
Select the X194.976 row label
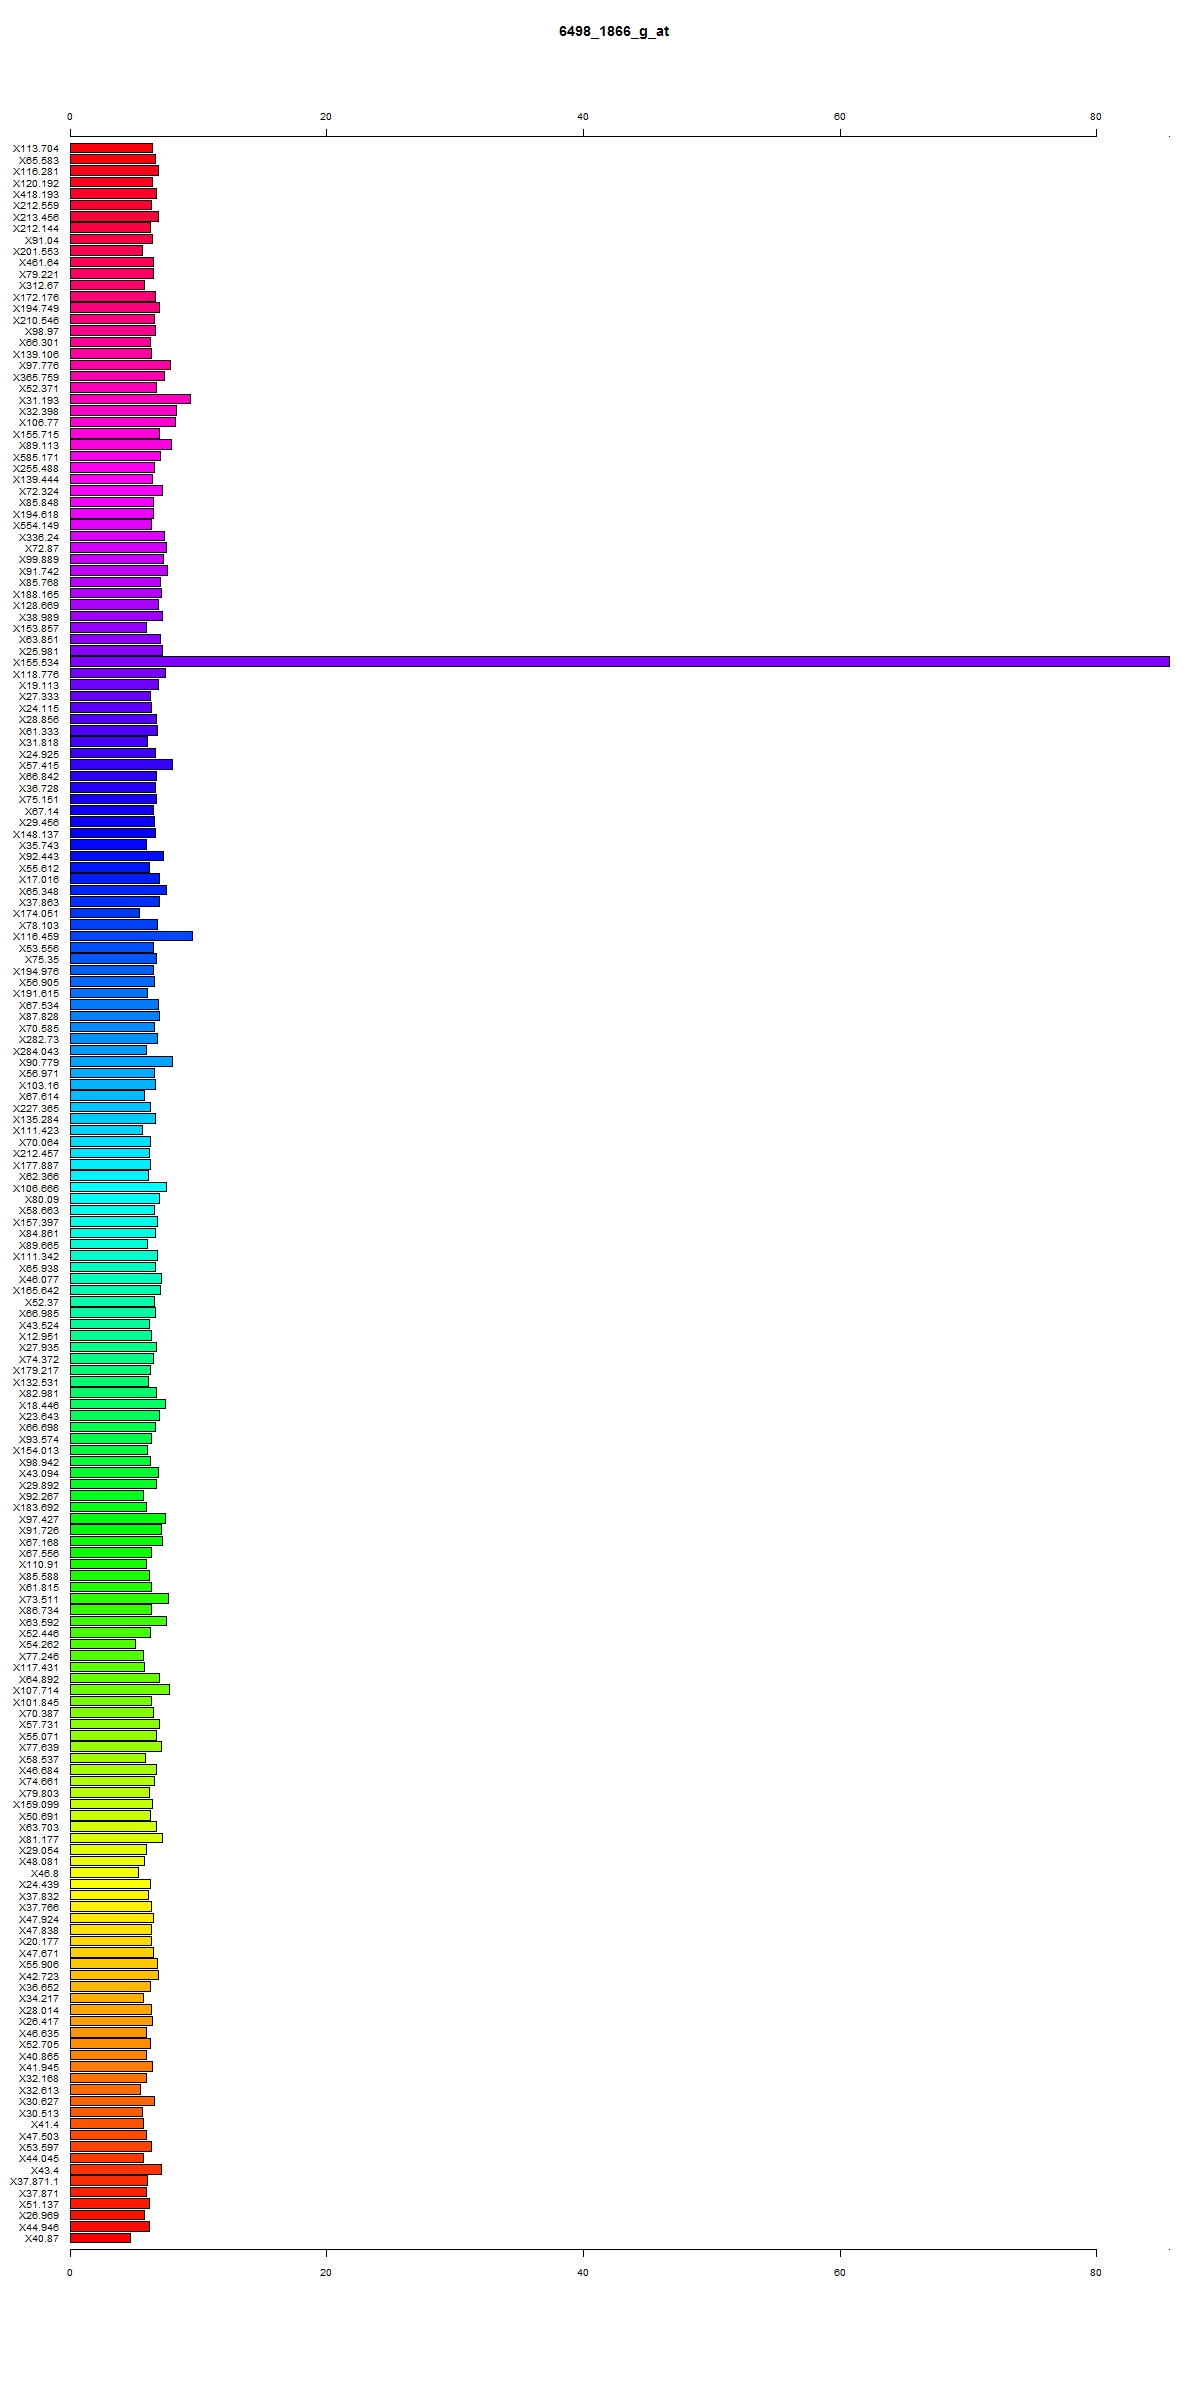pos(36,971)
